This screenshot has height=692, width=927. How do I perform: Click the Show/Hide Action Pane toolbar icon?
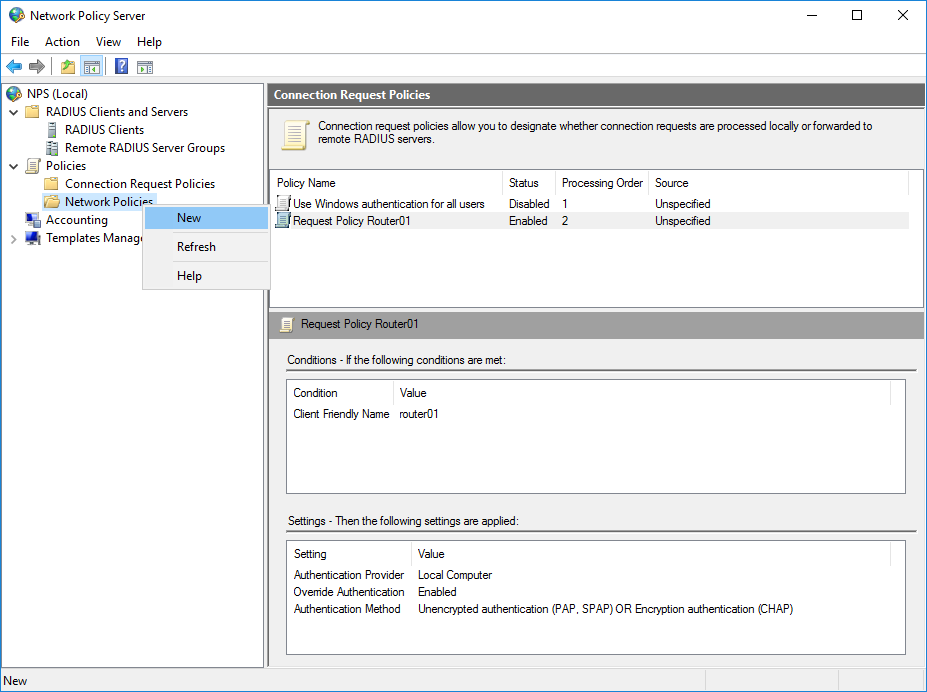point(146,66)
